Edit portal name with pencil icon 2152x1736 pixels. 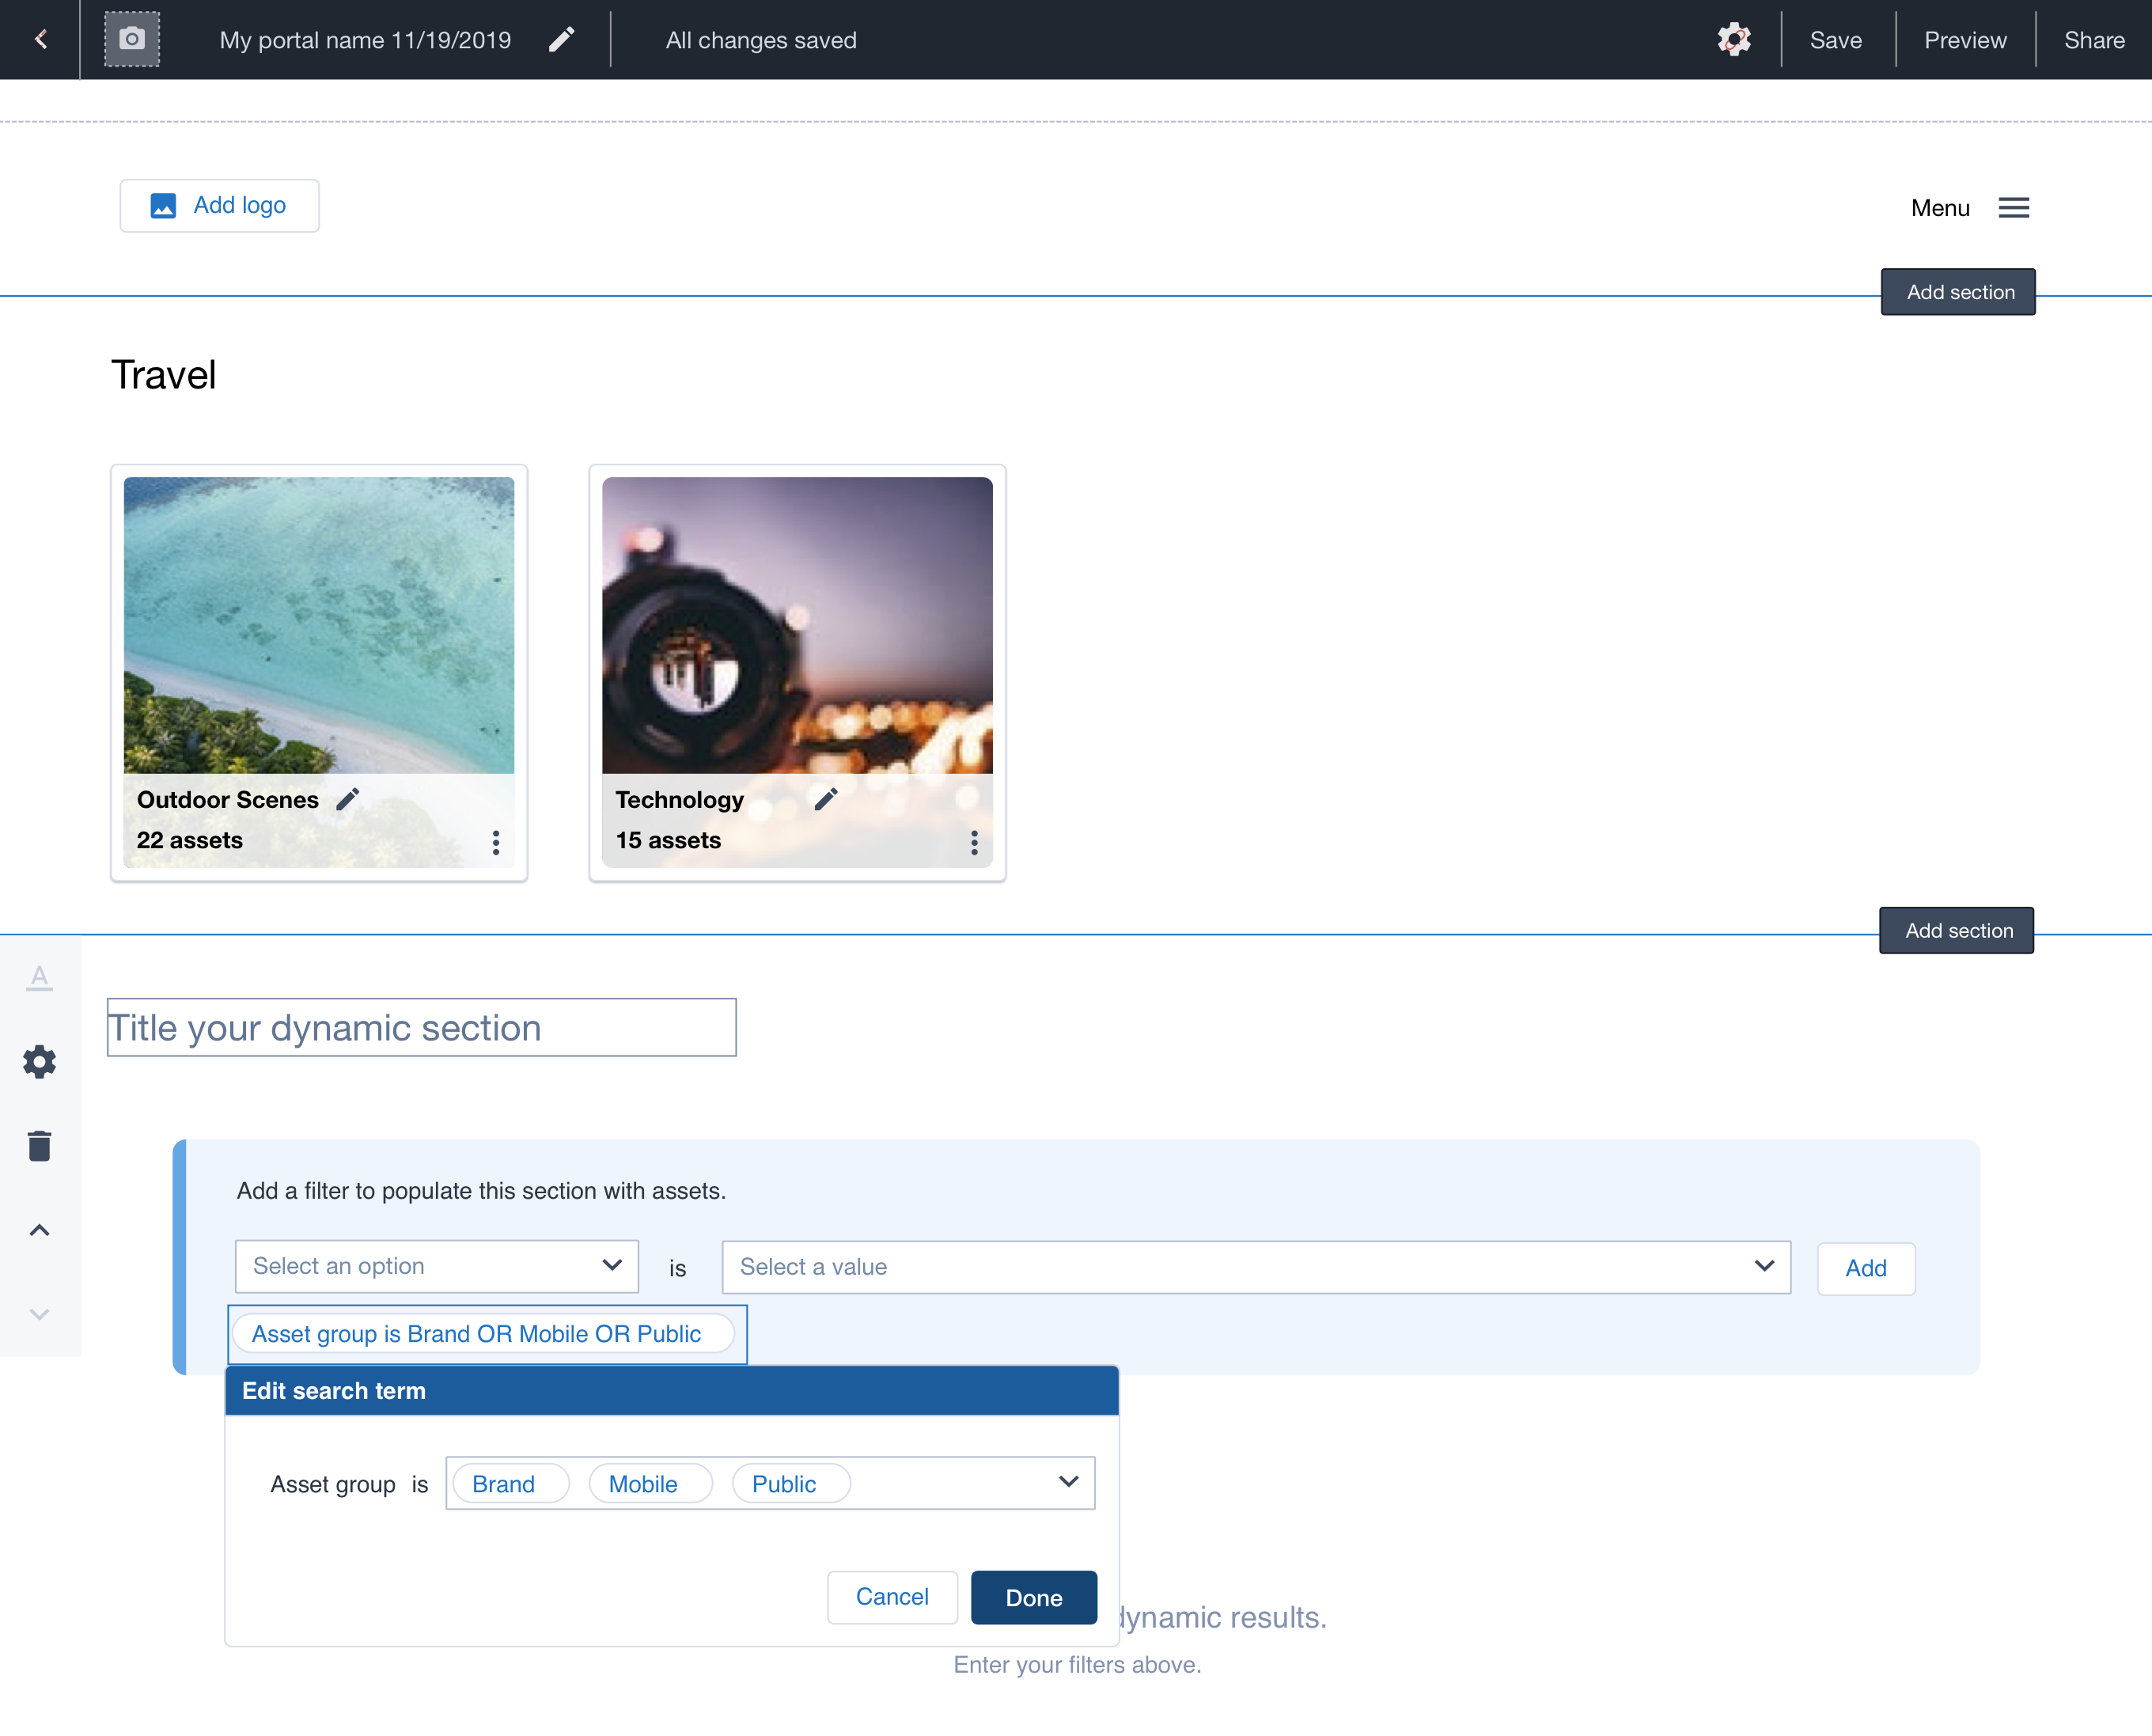pyautogui.click(x=562, y=40)
